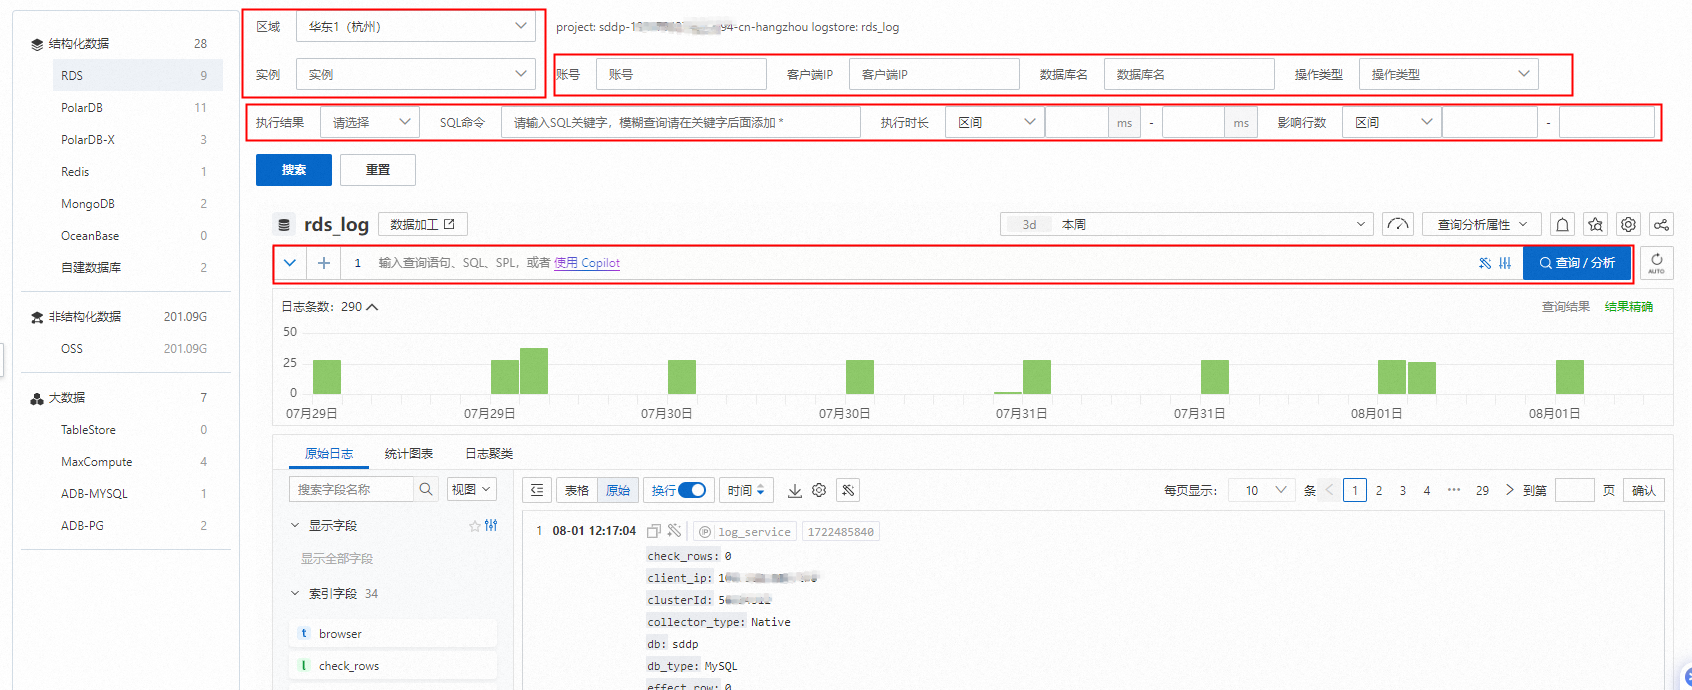Click the star icon beside 显示字段
Screen dimensions: 1692x690
click(x=475, y=525)
